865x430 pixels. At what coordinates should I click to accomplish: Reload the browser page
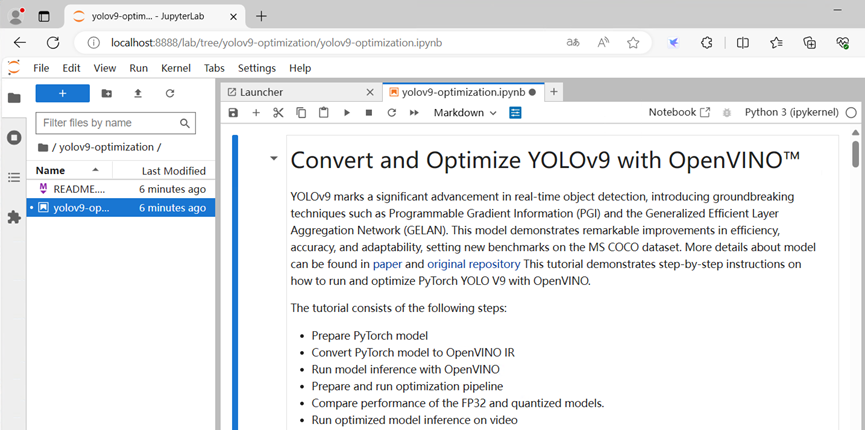52,43
